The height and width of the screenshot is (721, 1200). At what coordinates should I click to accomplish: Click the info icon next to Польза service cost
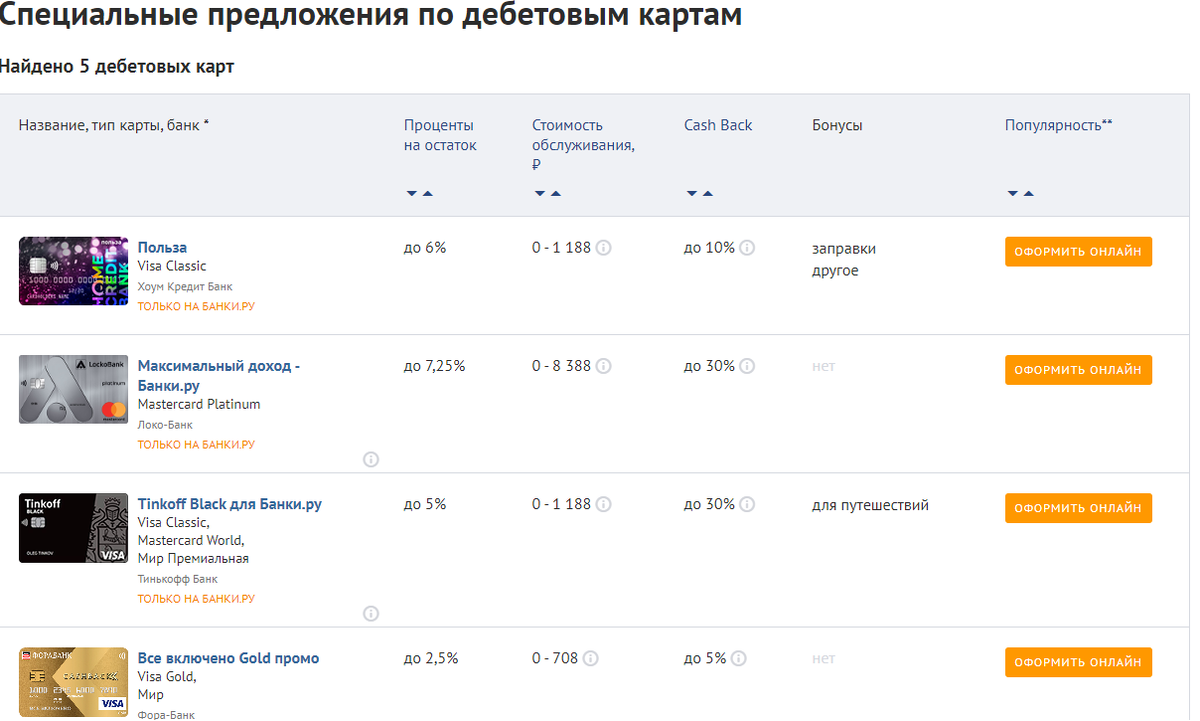(603, 247)
